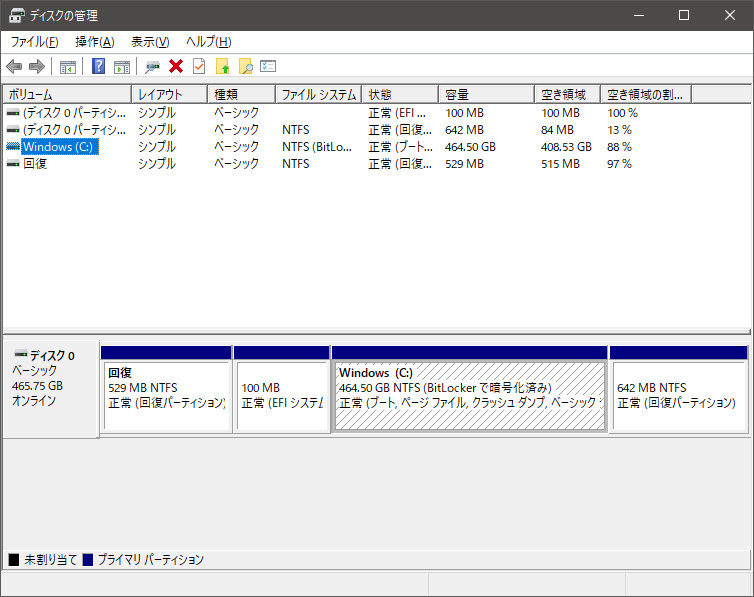This screenshot has height=597, width=754.
Task: Open the 表示(V) menu
Action: [151, 42]
